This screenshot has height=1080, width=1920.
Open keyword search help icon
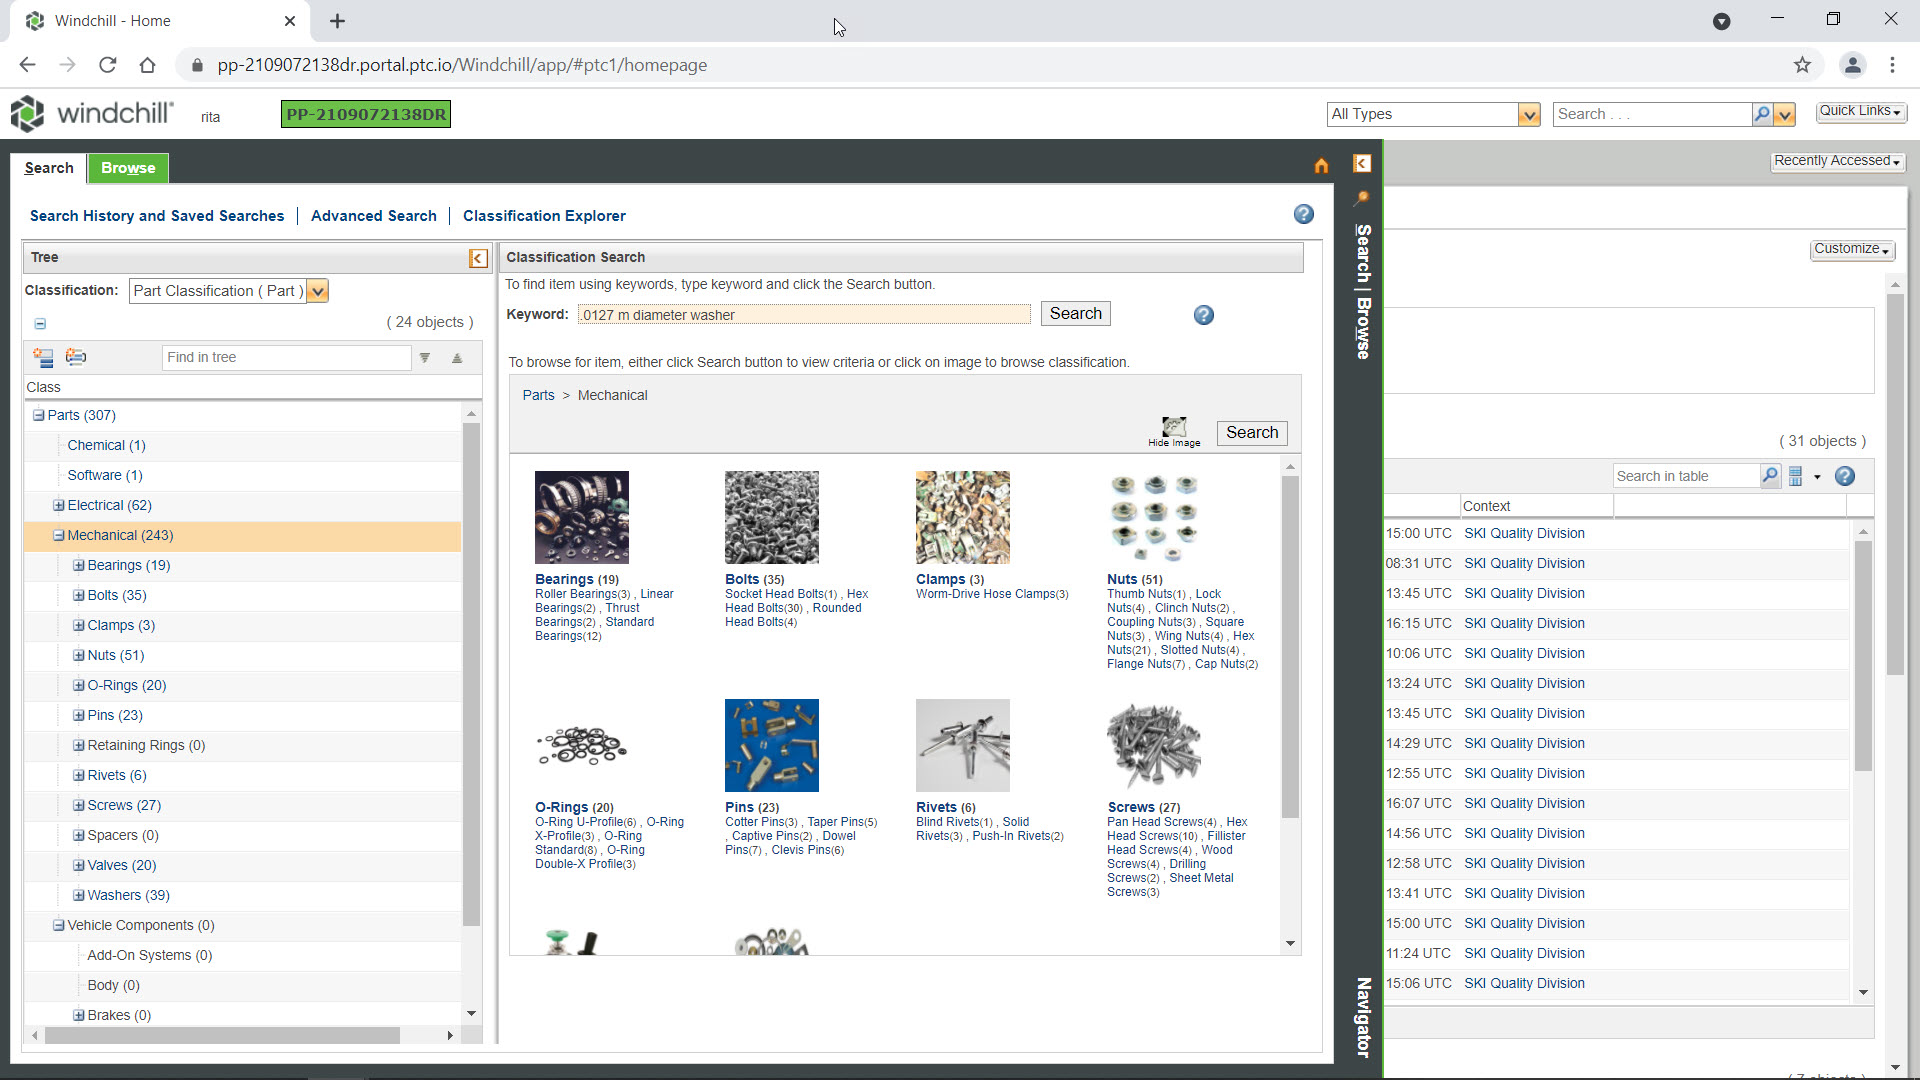point(1204,315)
